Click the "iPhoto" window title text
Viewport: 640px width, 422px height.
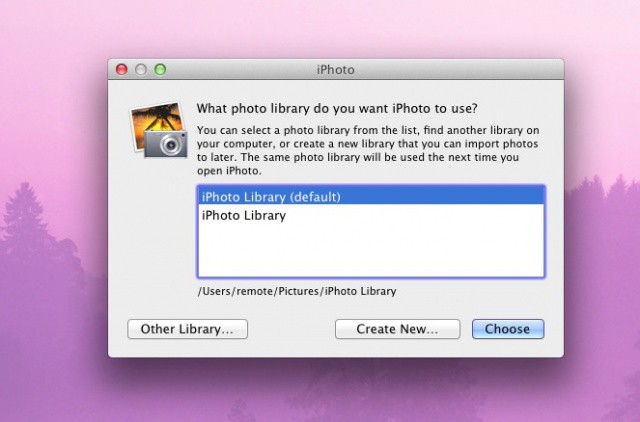[335, 70]
